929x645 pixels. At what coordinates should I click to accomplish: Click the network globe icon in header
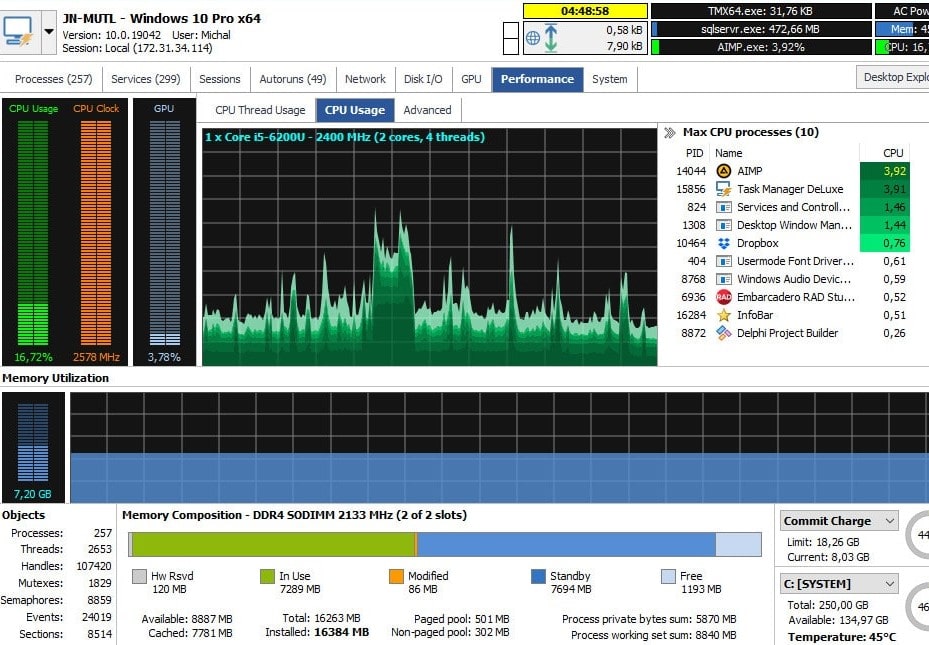(533, 38)
